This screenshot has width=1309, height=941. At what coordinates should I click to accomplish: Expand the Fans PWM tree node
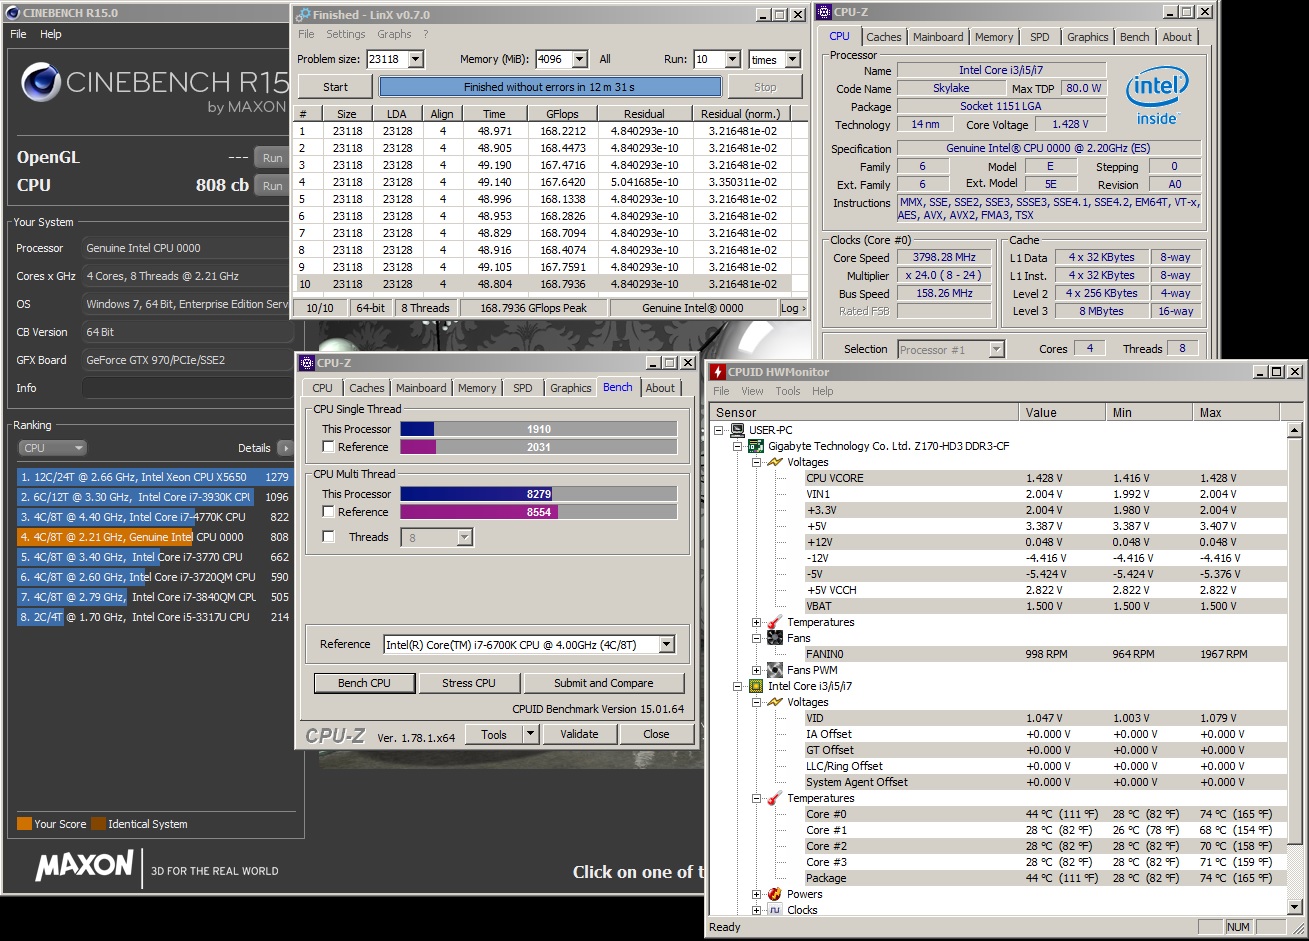coord(757,670)
